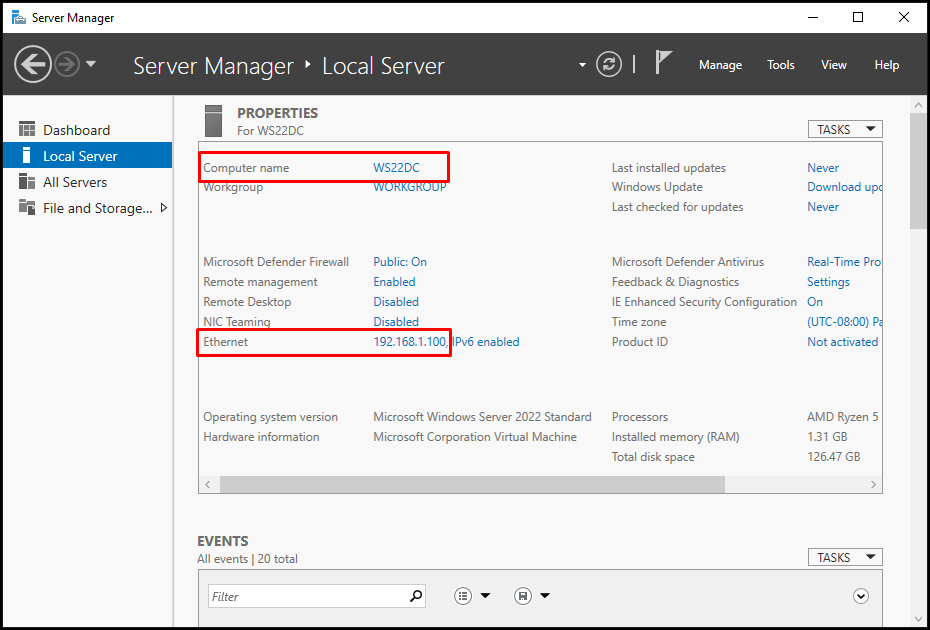Open File and Storage Services item
930x630 pixels.
click(87, 208)
